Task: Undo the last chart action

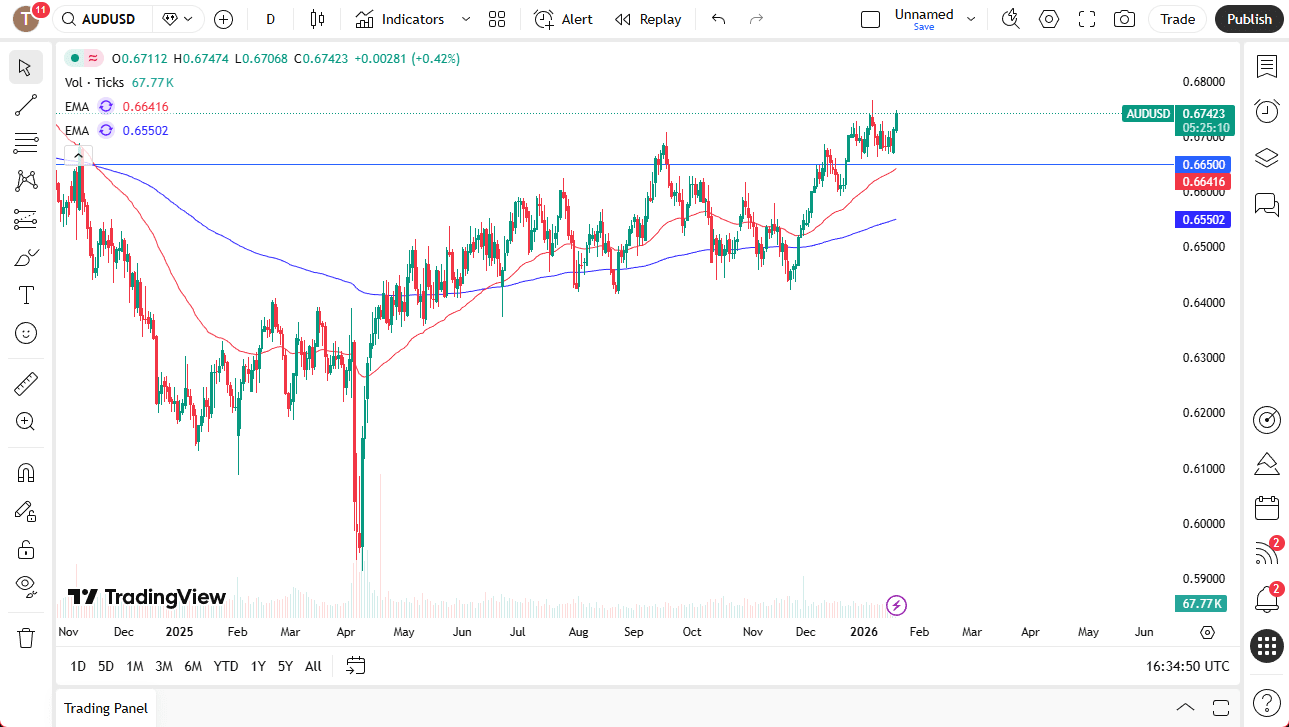Action: click(x=718, y=19)
